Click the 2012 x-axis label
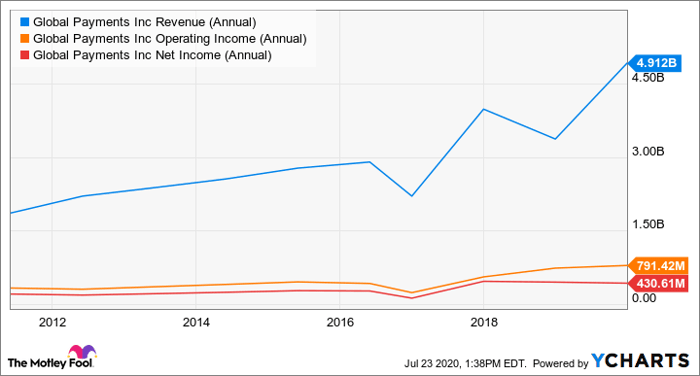Screen dimensions: 700x376 click(52, 322)
